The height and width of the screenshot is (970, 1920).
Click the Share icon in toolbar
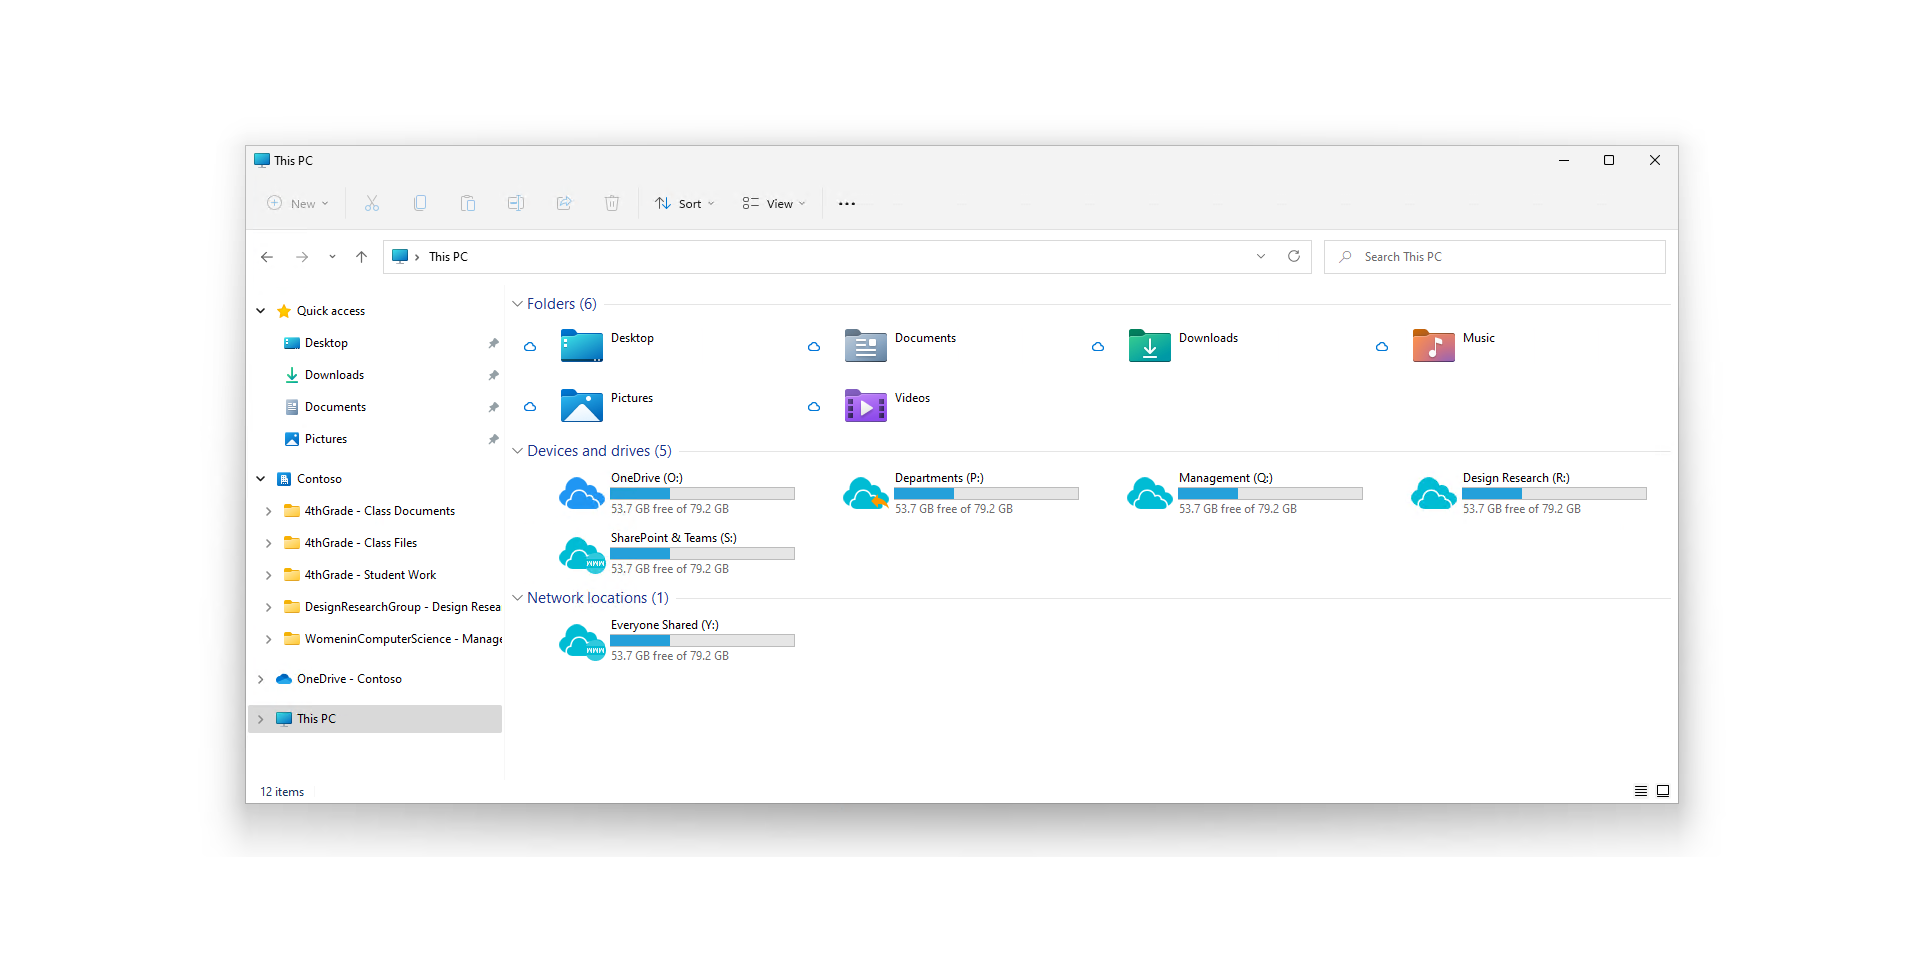click(x=564, y=204)
